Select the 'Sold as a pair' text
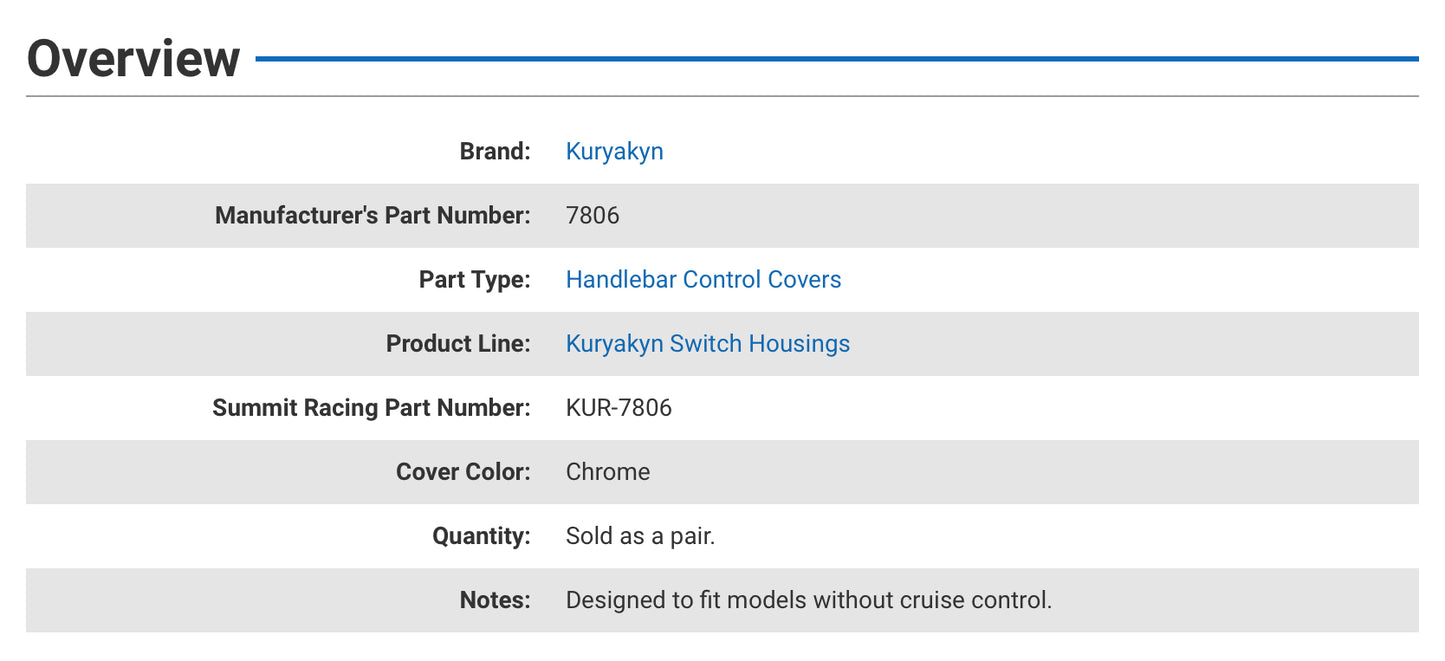 [639, 535]
